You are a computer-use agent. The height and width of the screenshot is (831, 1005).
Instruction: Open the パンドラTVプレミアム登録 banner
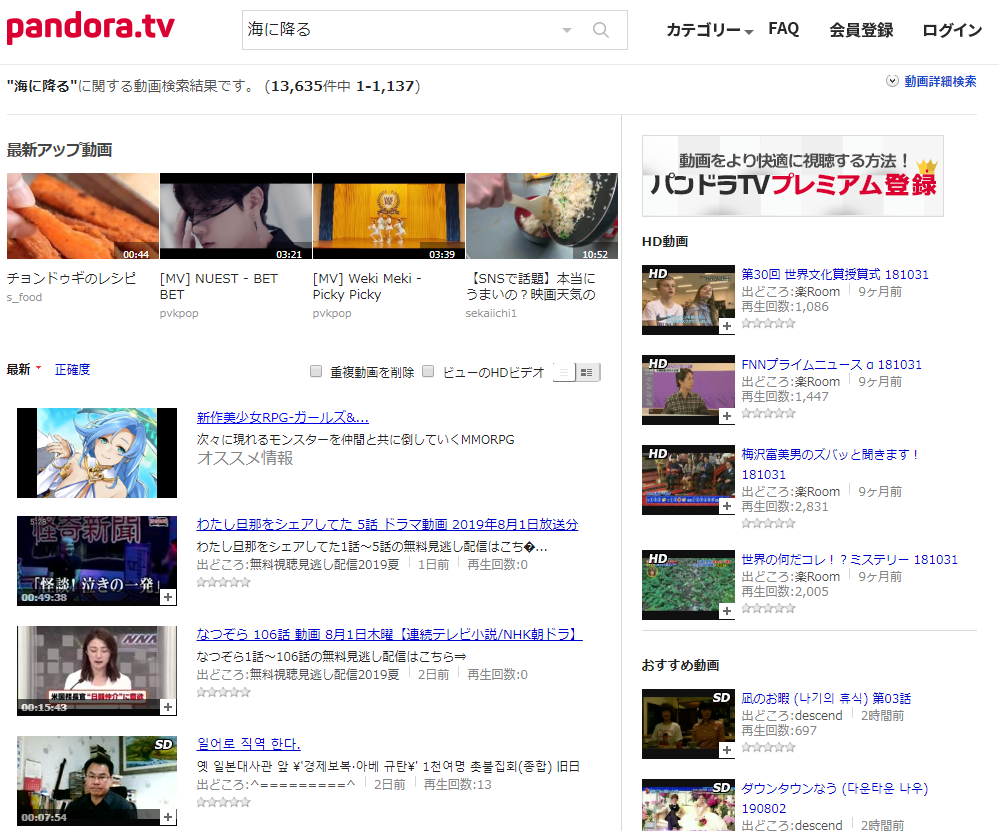coord(792,176)
